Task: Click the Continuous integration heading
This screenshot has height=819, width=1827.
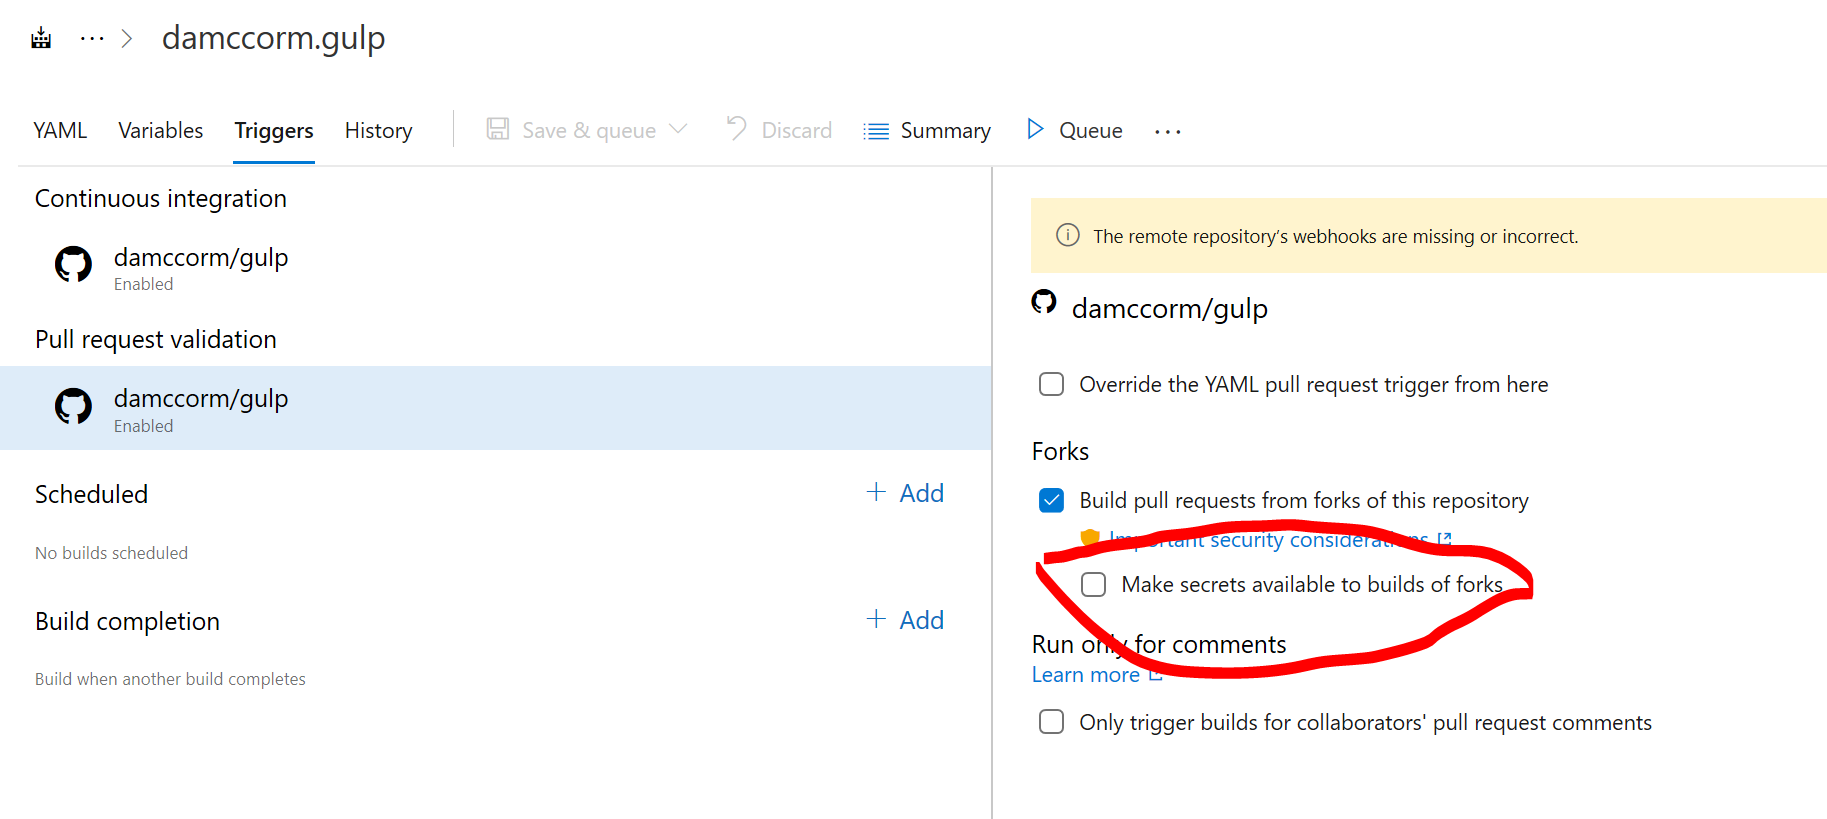Action: 161,198
